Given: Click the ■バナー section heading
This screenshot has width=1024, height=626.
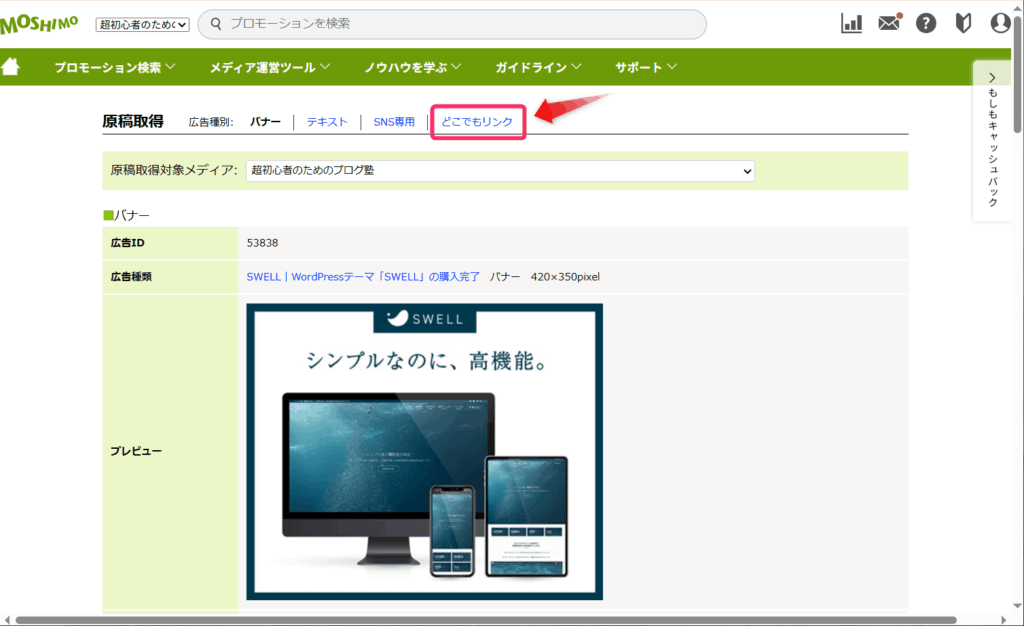Looking at the screenshot, I should coord(127,215).
